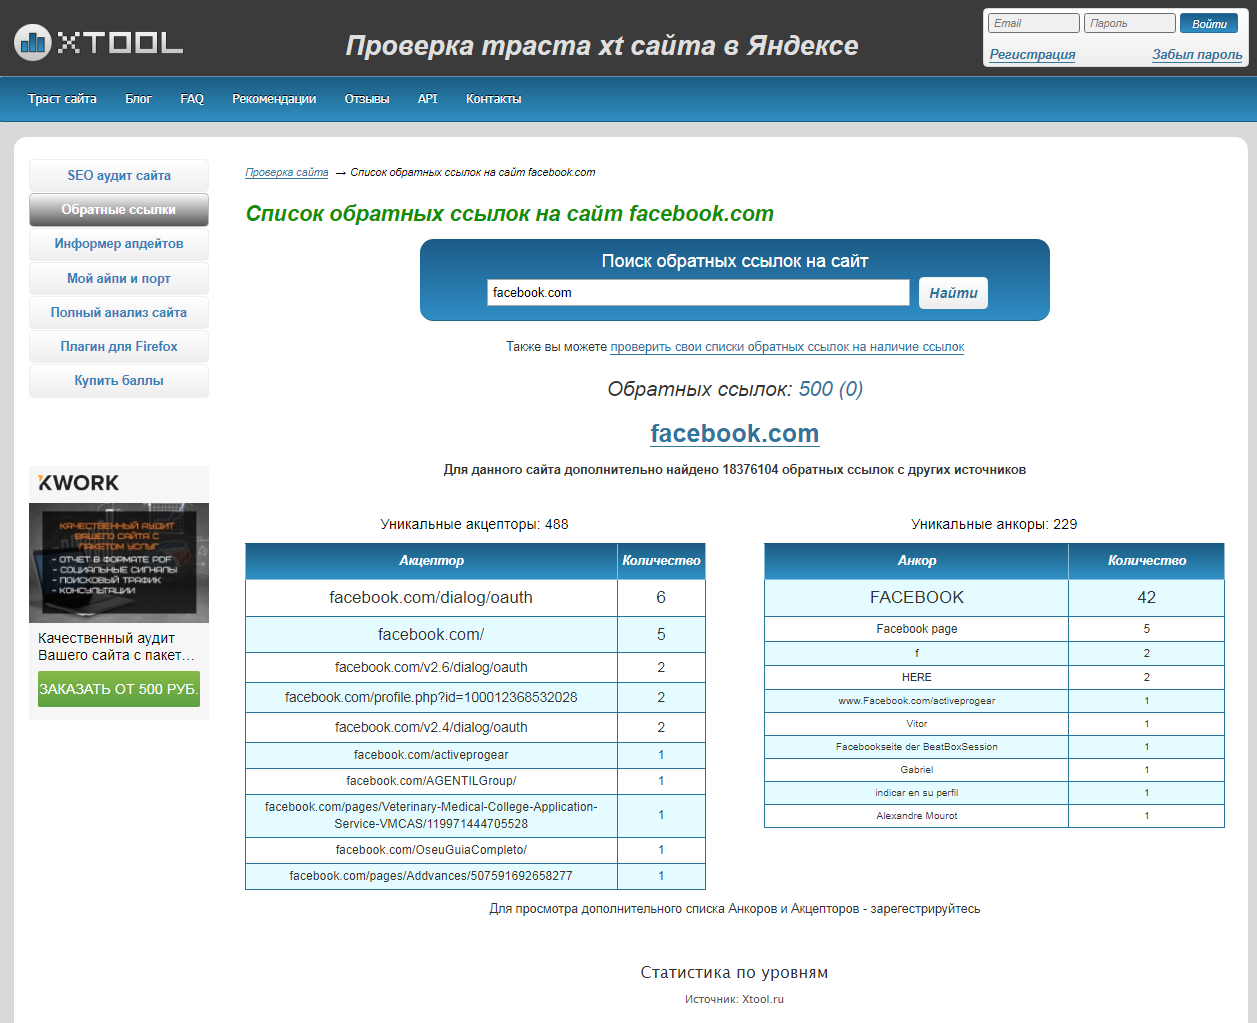Select Купить баллы sidebar button
Viewport: 1257px width, 1023px height.
(x=119, y=380)
